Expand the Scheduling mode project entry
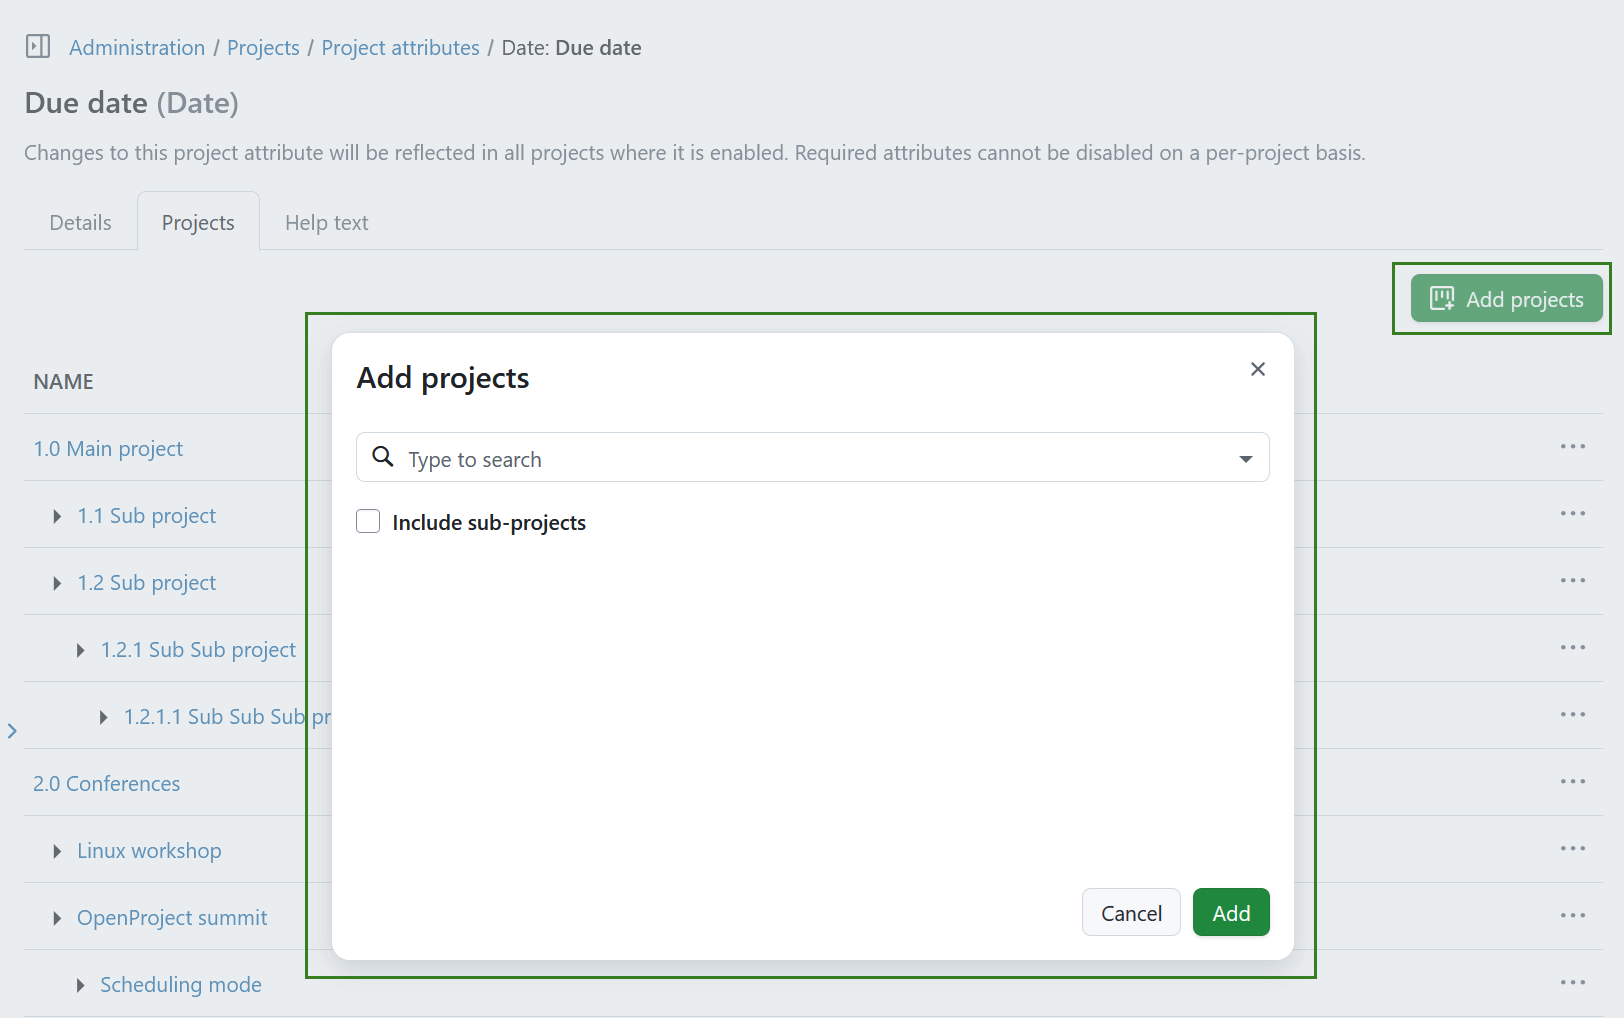 tap(80, 984)
